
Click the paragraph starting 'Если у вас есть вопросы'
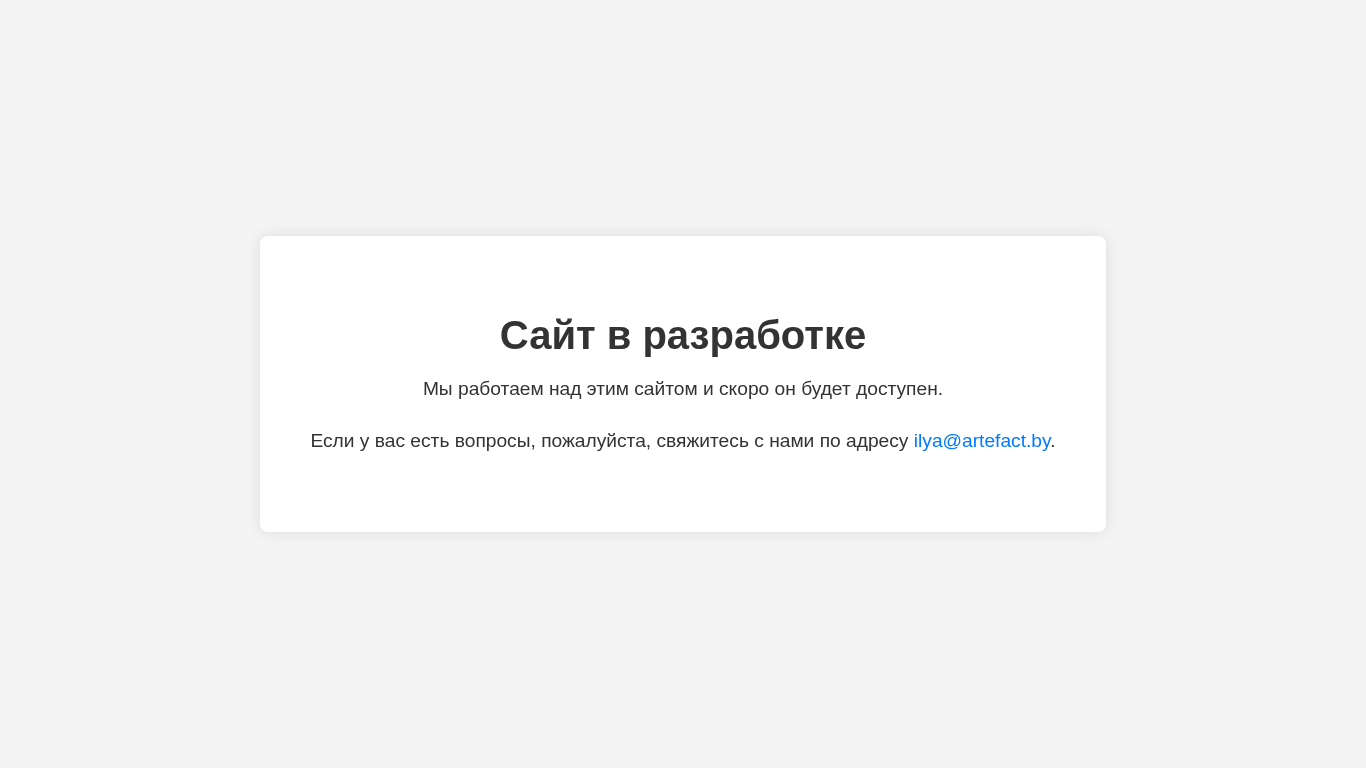click(x=683, y=441)
